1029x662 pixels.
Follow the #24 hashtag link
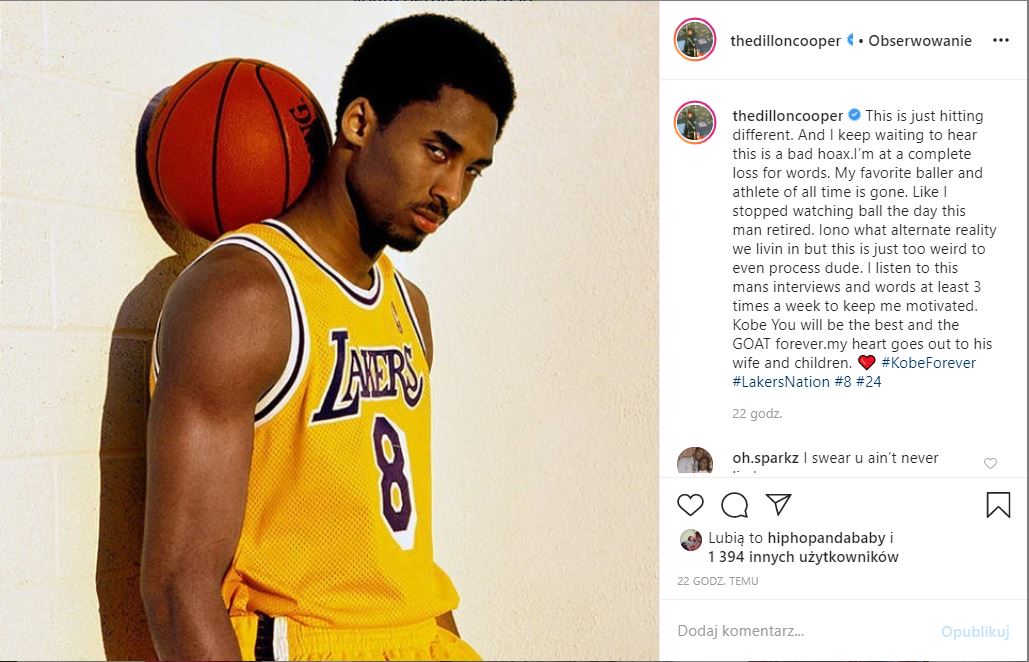click(x=868, y=382)
